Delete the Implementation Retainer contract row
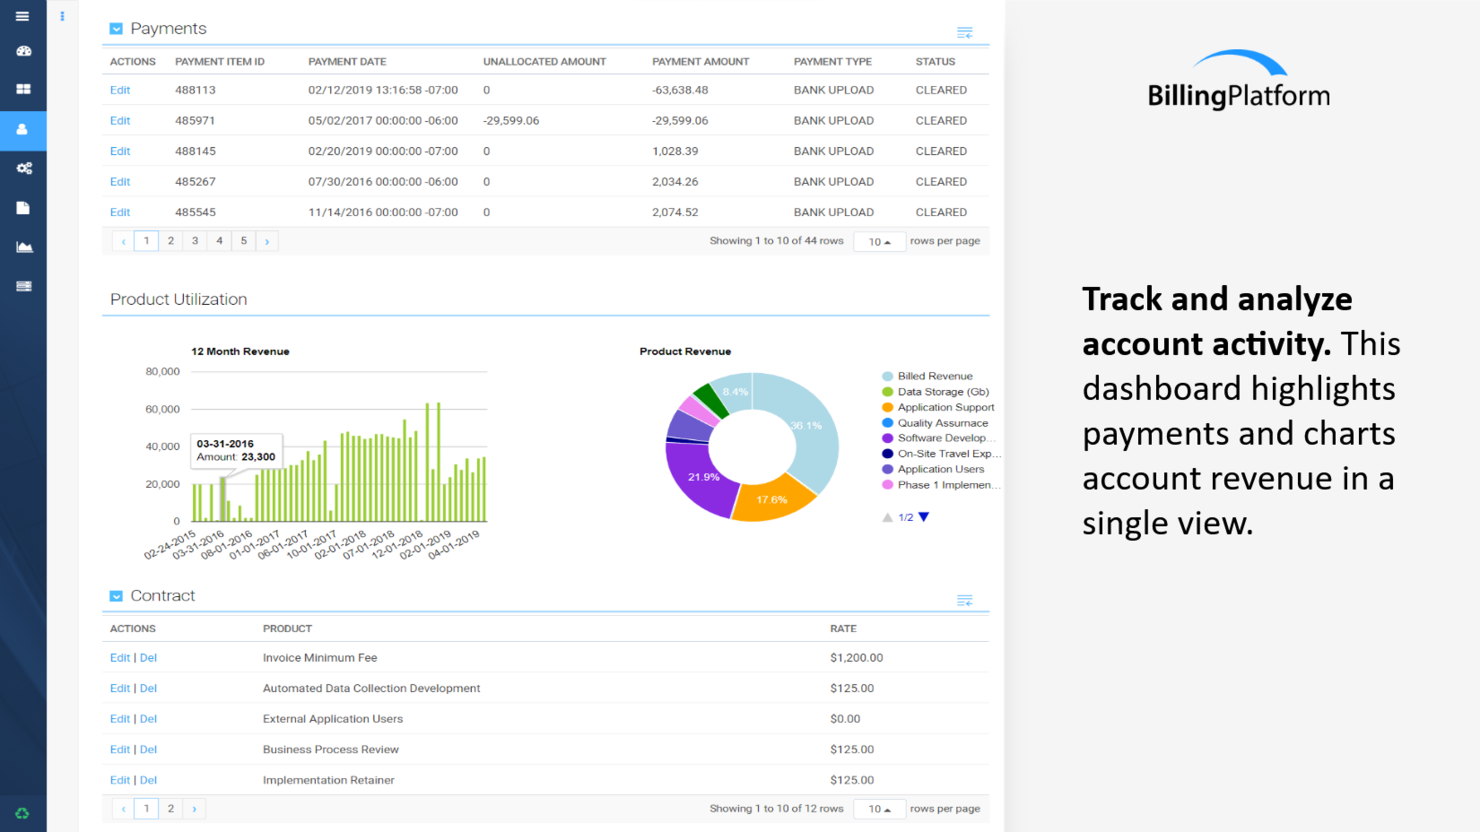Screen dimensions: 1480x832 (x=148, y=780)
